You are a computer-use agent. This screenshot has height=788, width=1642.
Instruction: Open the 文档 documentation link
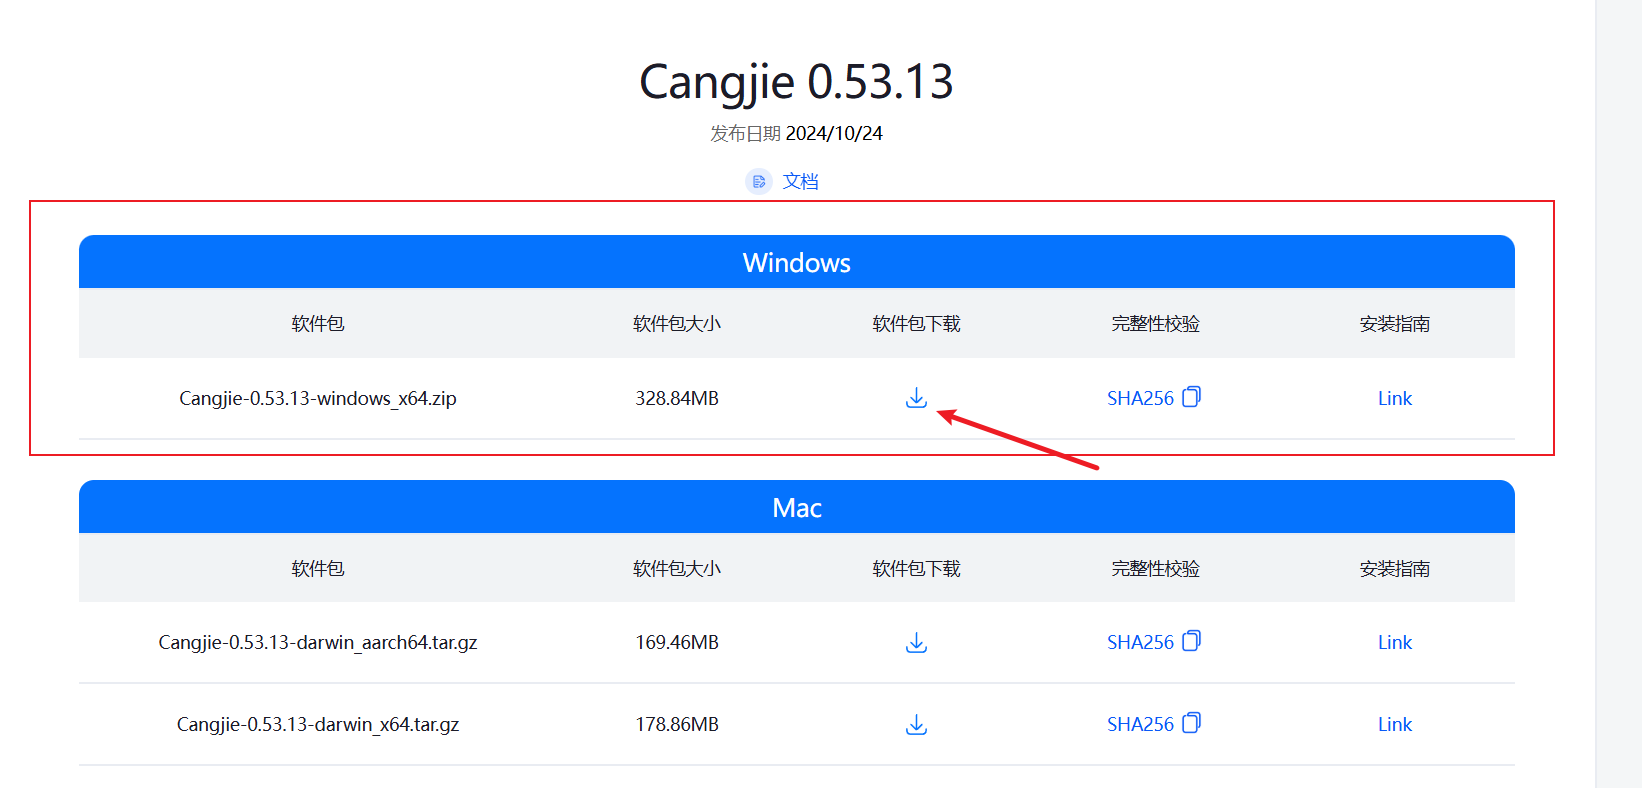point(800,181)
